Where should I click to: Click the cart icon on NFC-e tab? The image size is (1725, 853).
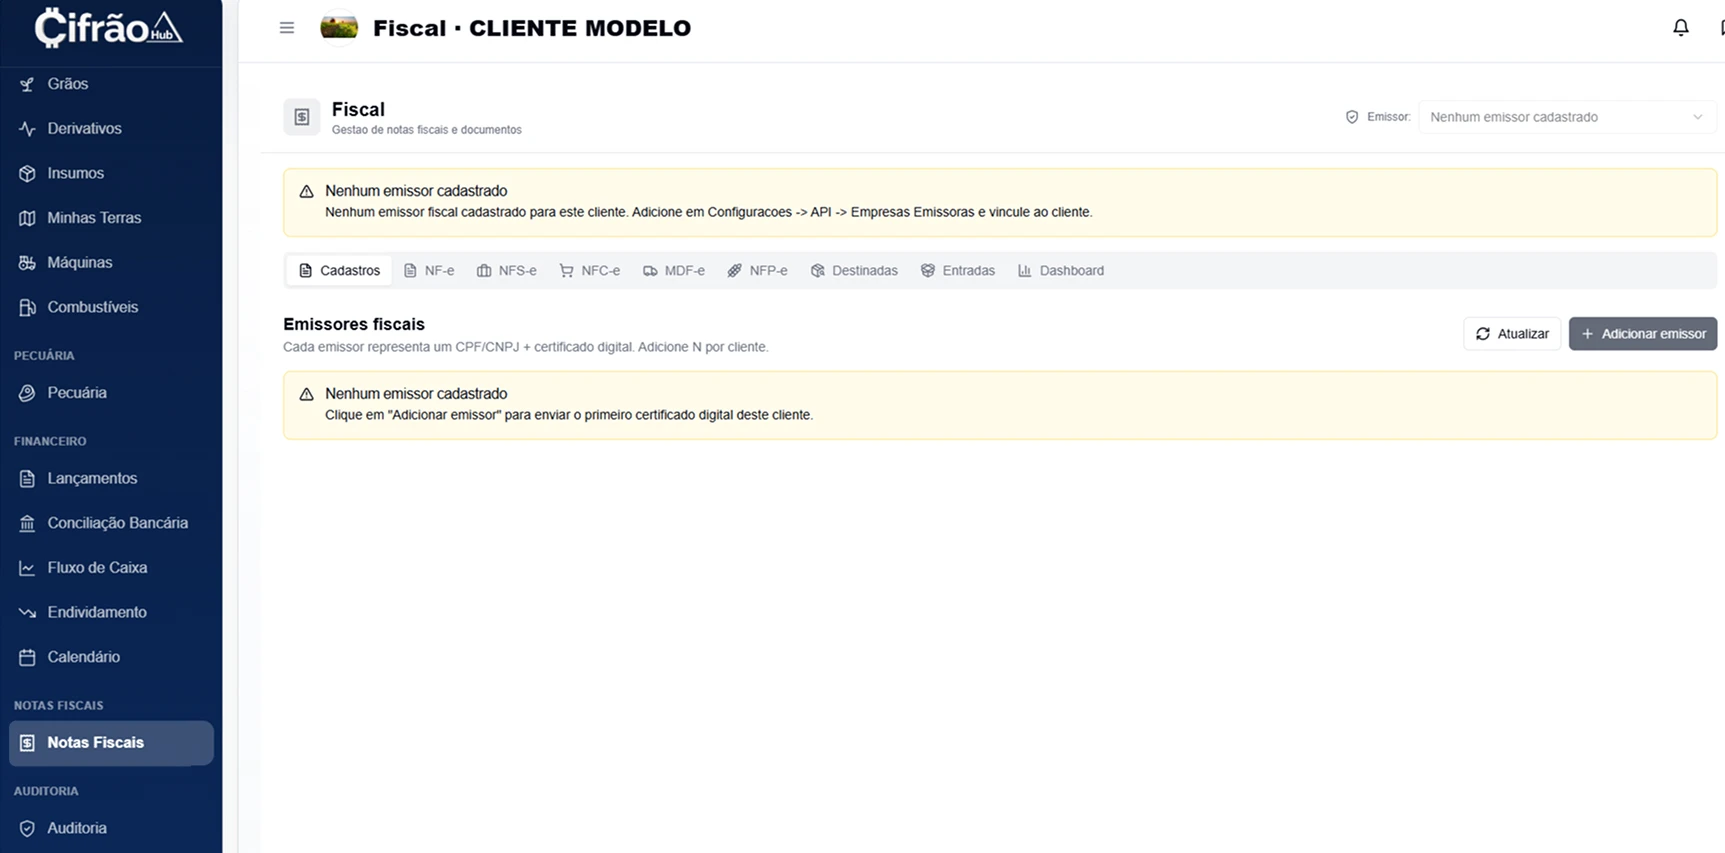pyautogui.click(x=567, y=271)
